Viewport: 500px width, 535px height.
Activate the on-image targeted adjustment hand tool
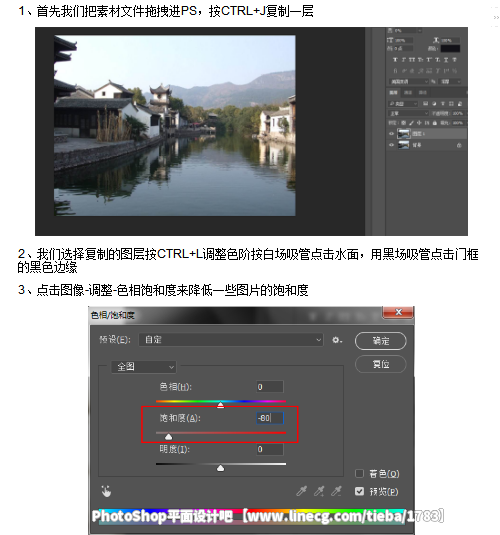point(106,491)
